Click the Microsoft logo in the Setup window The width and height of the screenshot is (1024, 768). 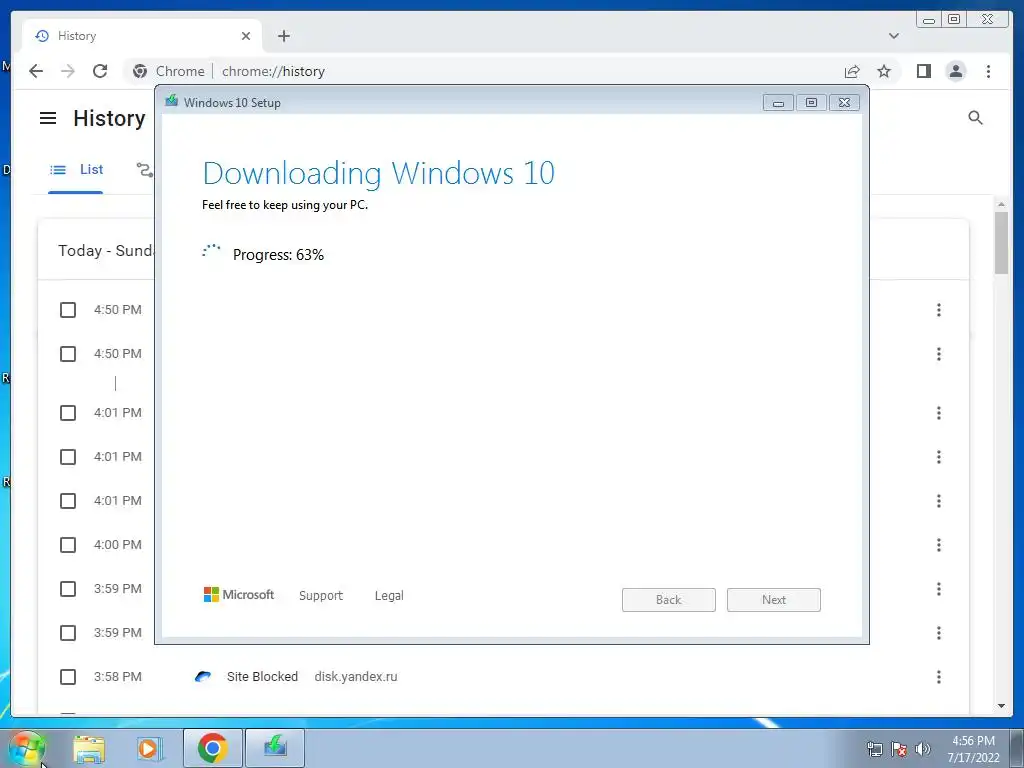(x=239, y=594)
